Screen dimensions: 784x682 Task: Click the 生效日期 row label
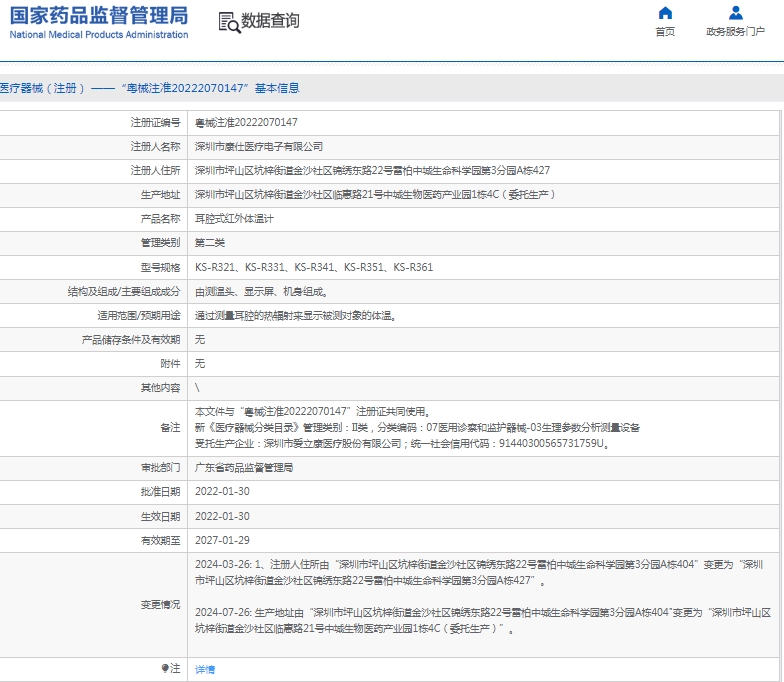click(x=160, y=516)
